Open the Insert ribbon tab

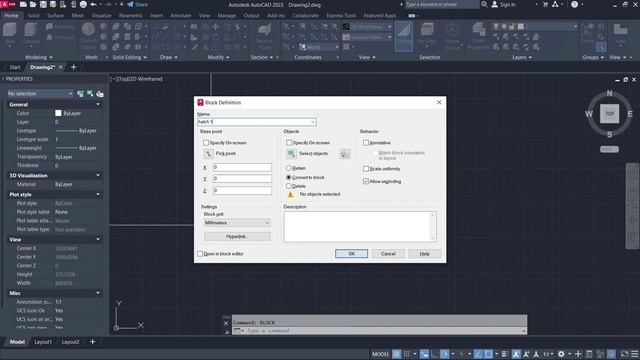[156, 16]
